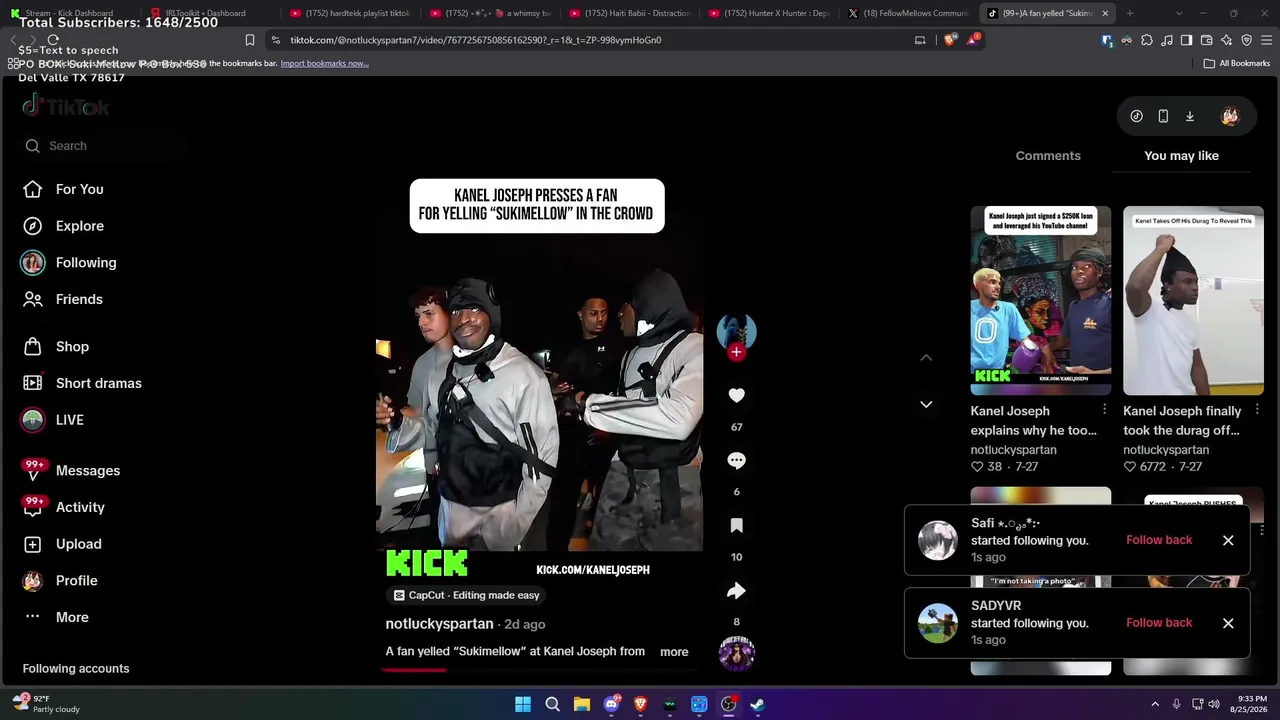Open File Explorer from the taskbar

click(x=582, y=704)
